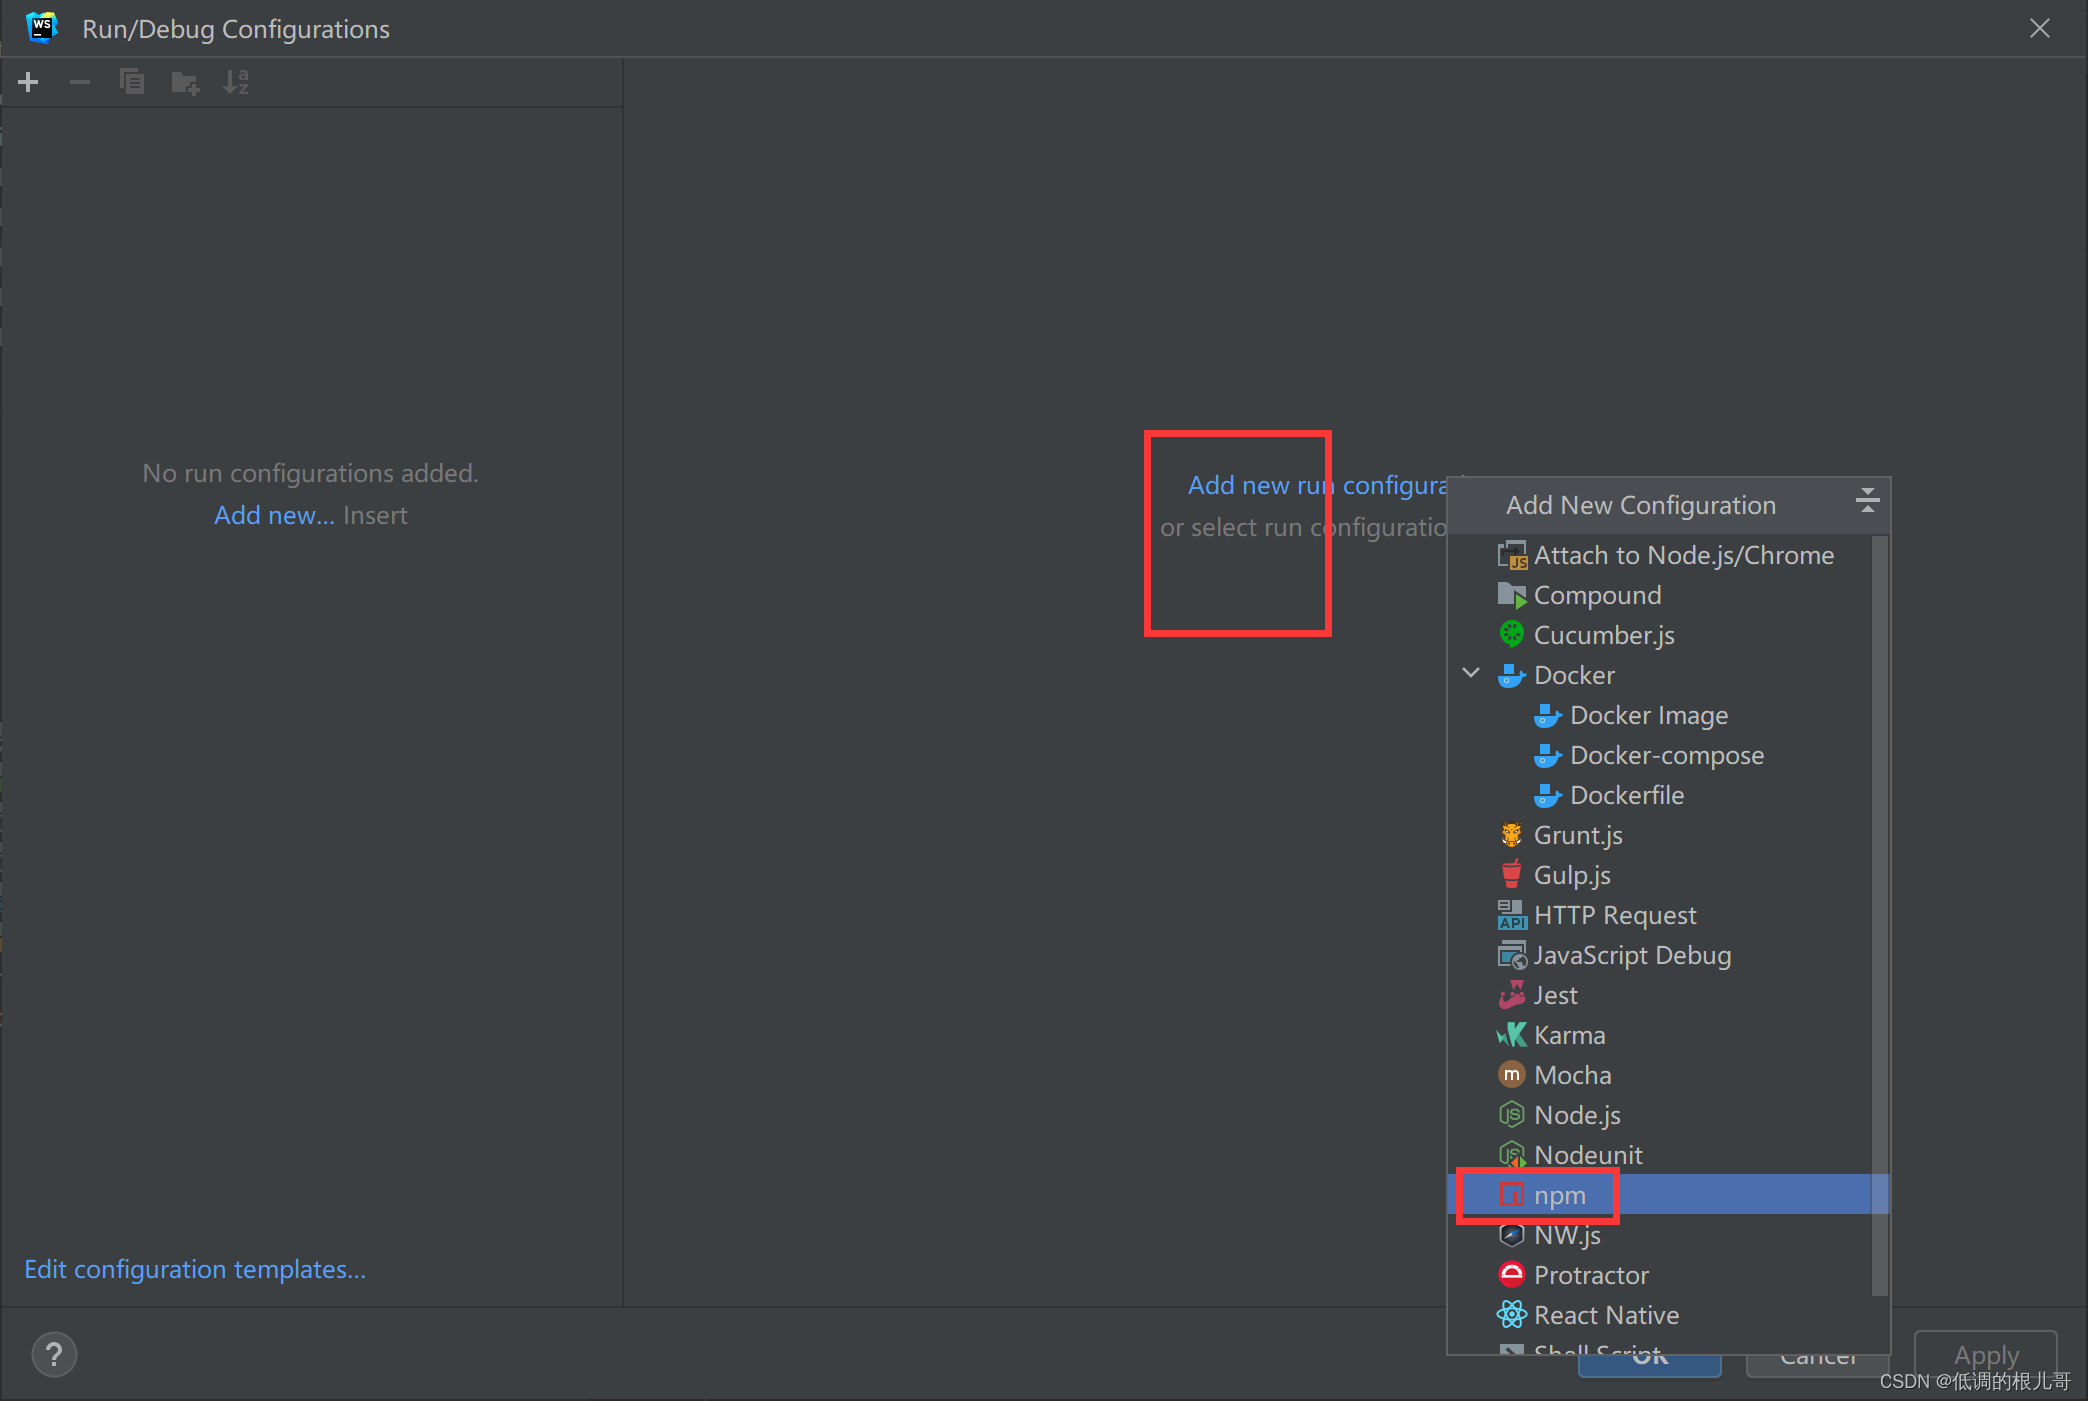The image size is (2088, 1401).
Task: Click the Gulp.js red cup icon
Action: tap(1512, 874)
